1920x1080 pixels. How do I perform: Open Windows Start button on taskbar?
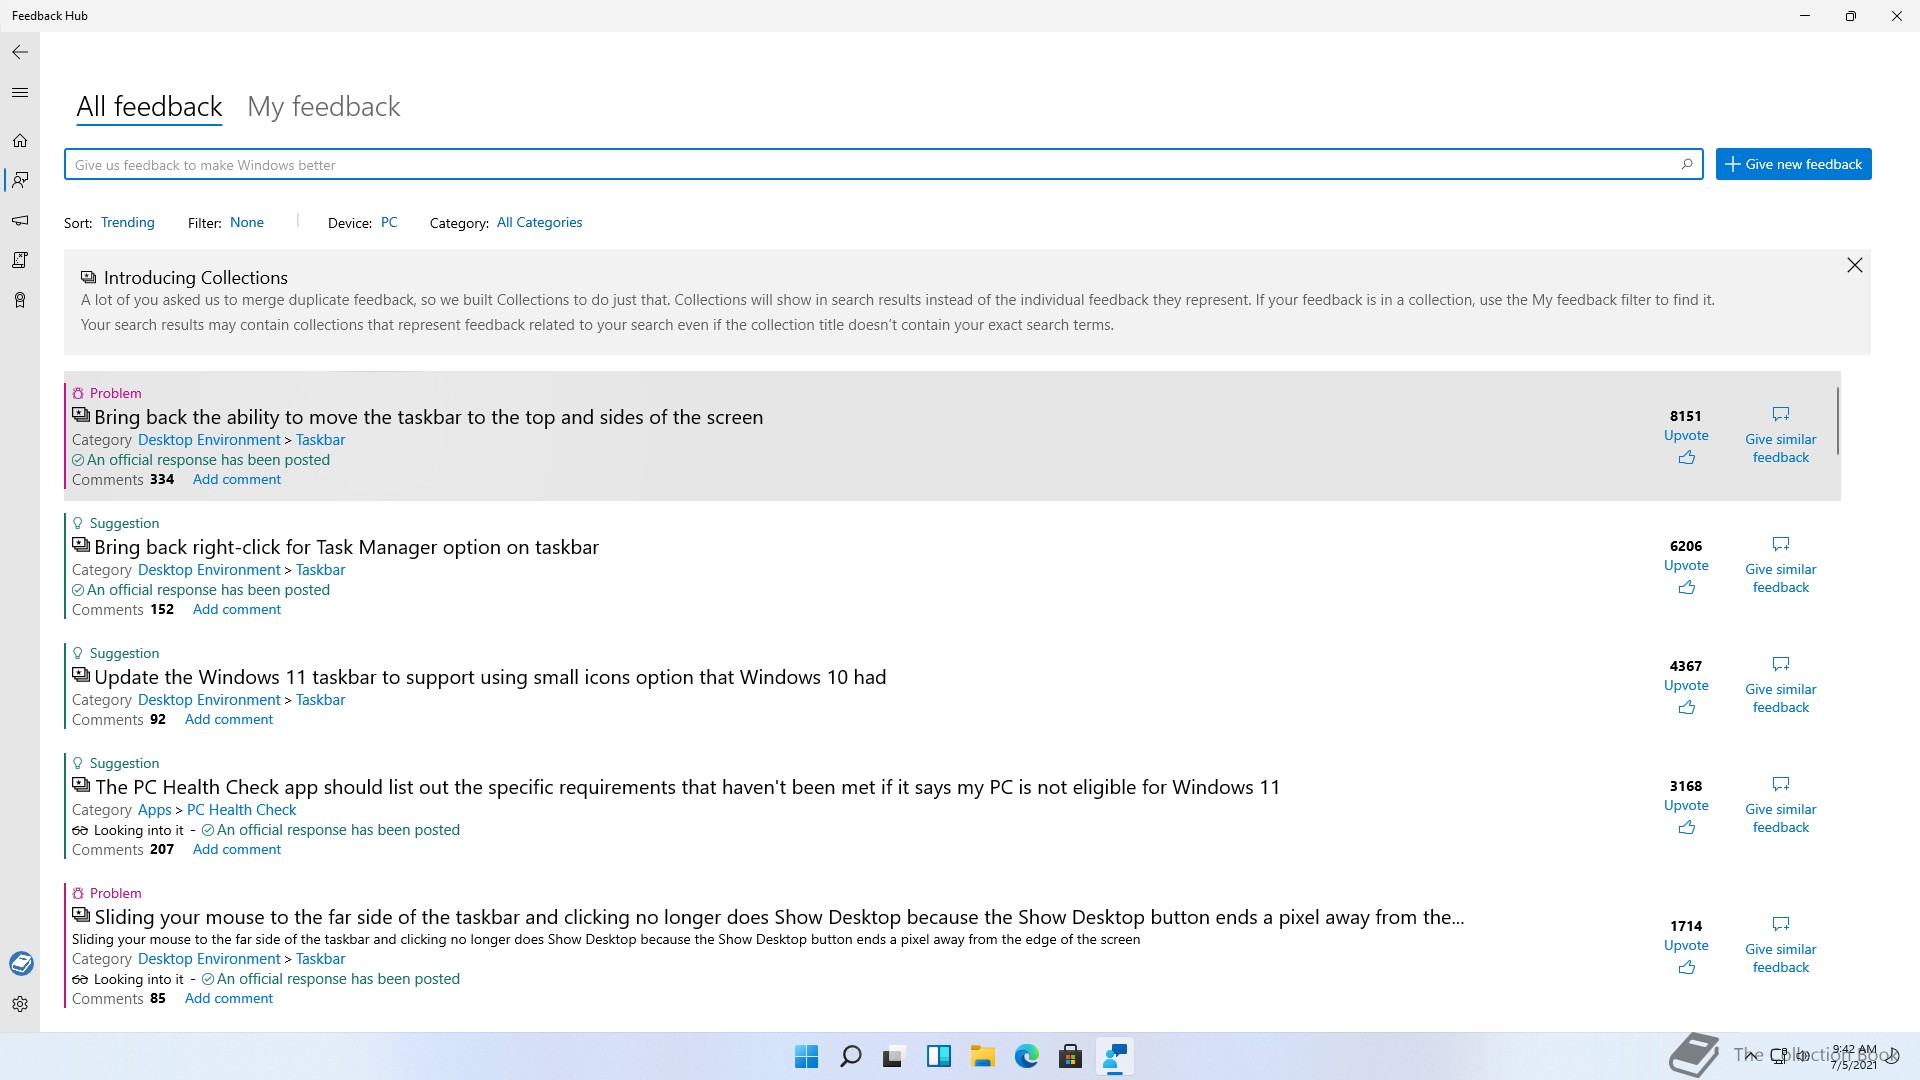[806, 1057]
